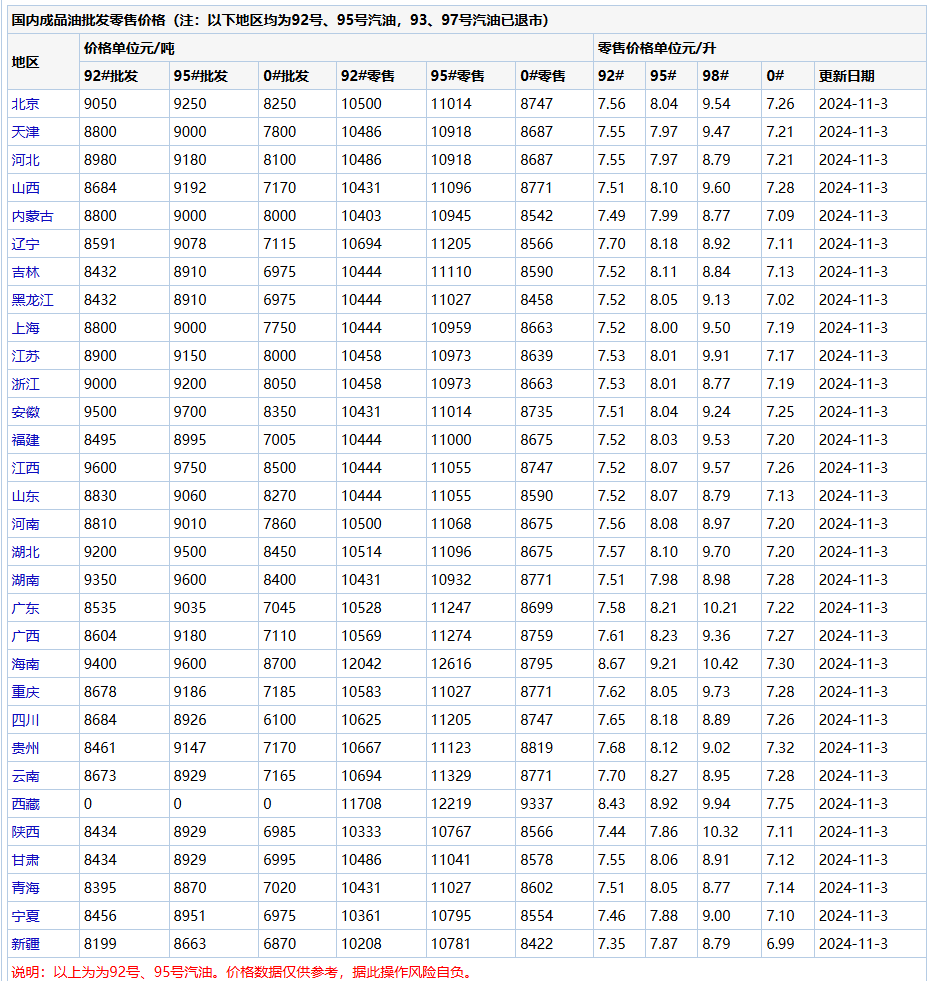Select Anhui's 92# wholesale value 9500

tap(100, 412)
